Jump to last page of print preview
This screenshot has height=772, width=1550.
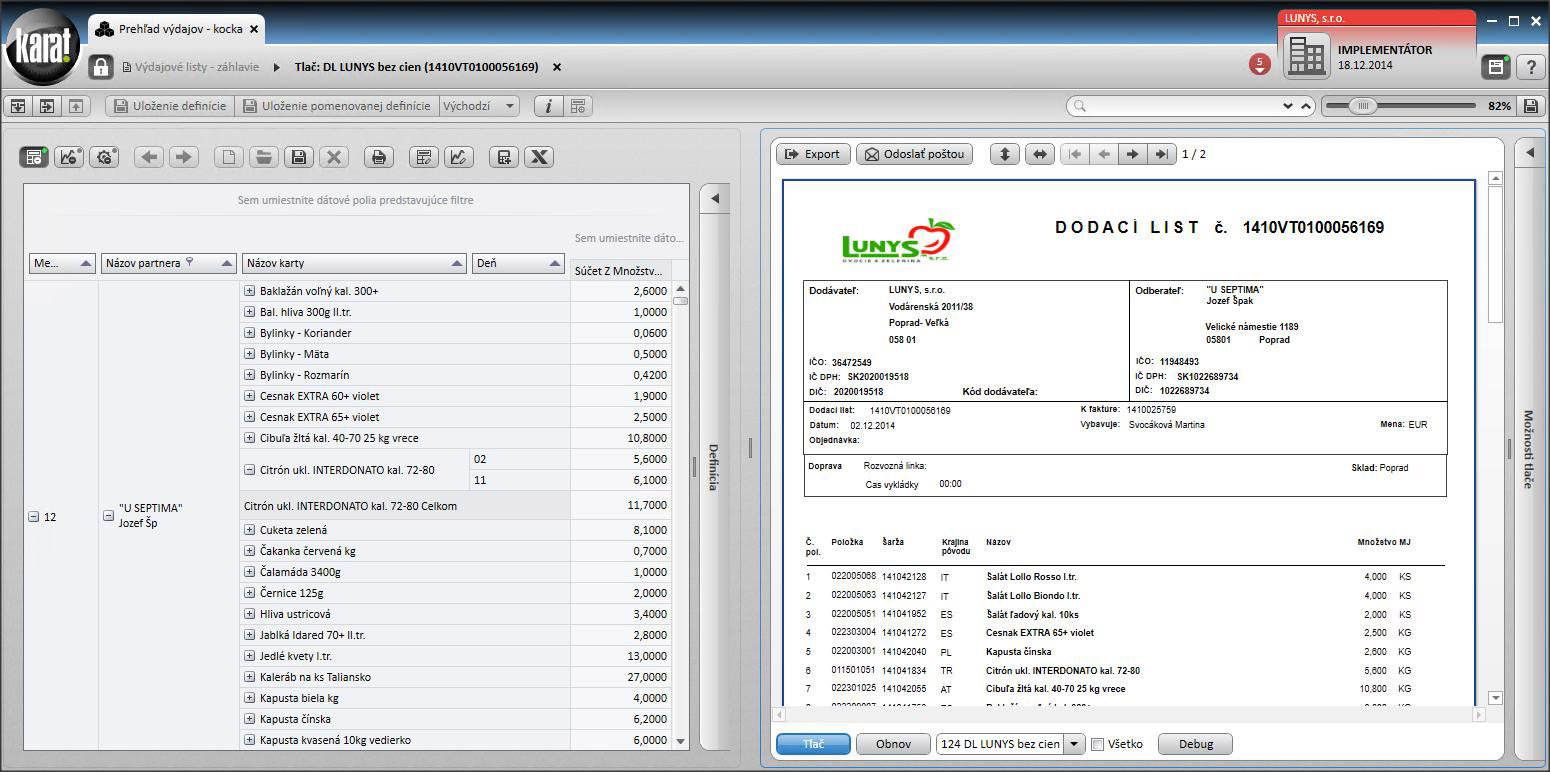click(1160, 154)
